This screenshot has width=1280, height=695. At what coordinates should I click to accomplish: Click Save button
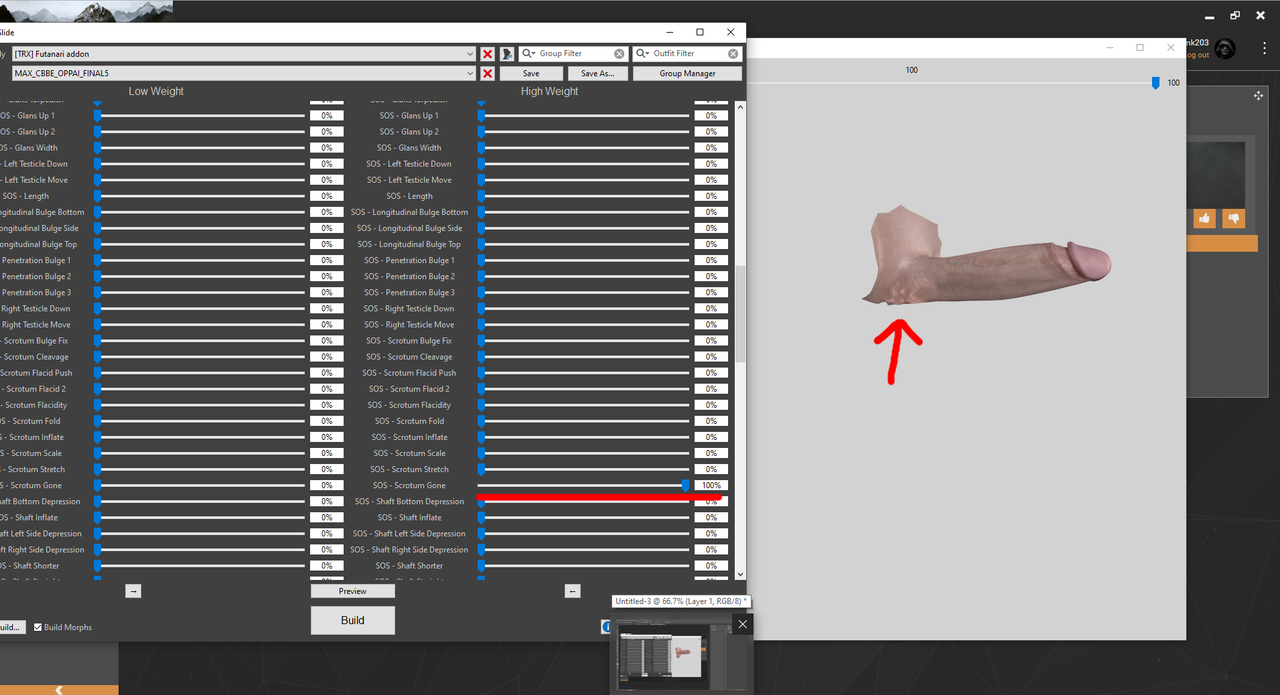(531, 74)
